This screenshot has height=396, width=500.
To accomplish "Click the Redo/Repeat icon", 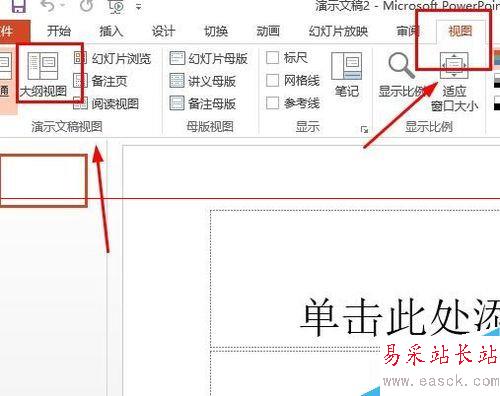I will pyautogui.click(x=86, y=6).
